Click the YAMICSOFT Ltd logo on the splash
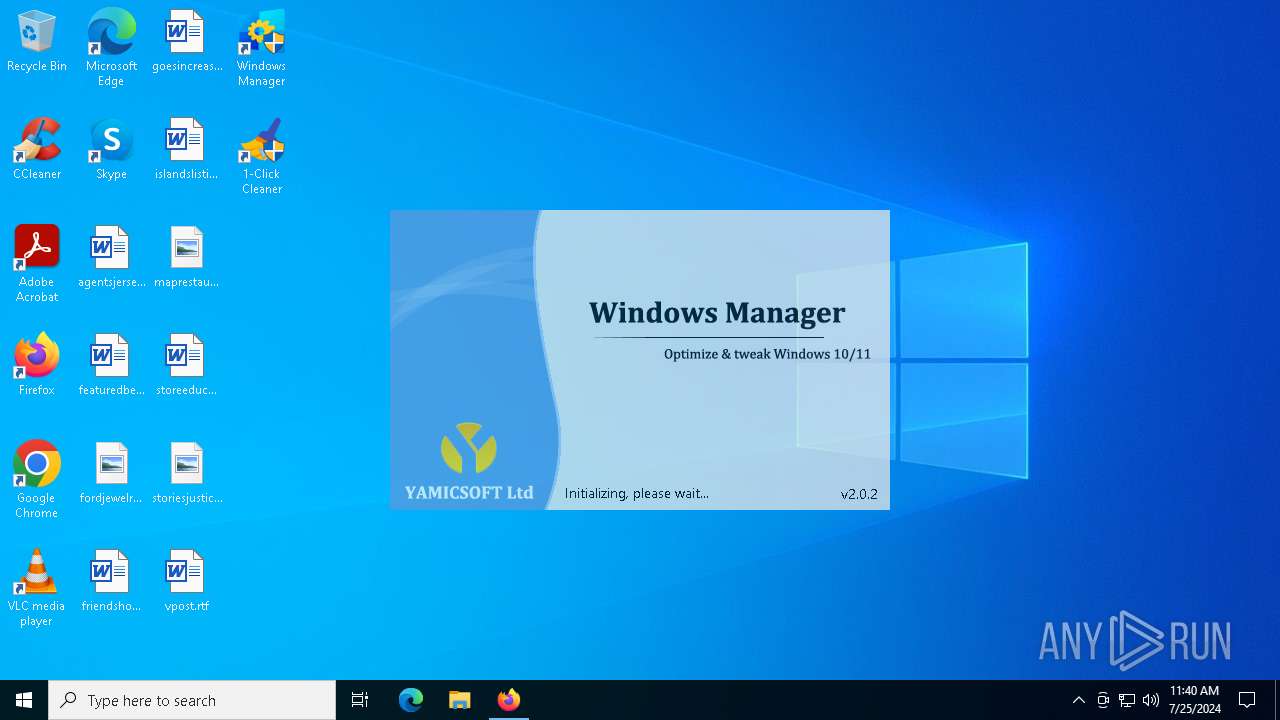The height and width of the screenshot is (720, 1280). tap(469, 461)
